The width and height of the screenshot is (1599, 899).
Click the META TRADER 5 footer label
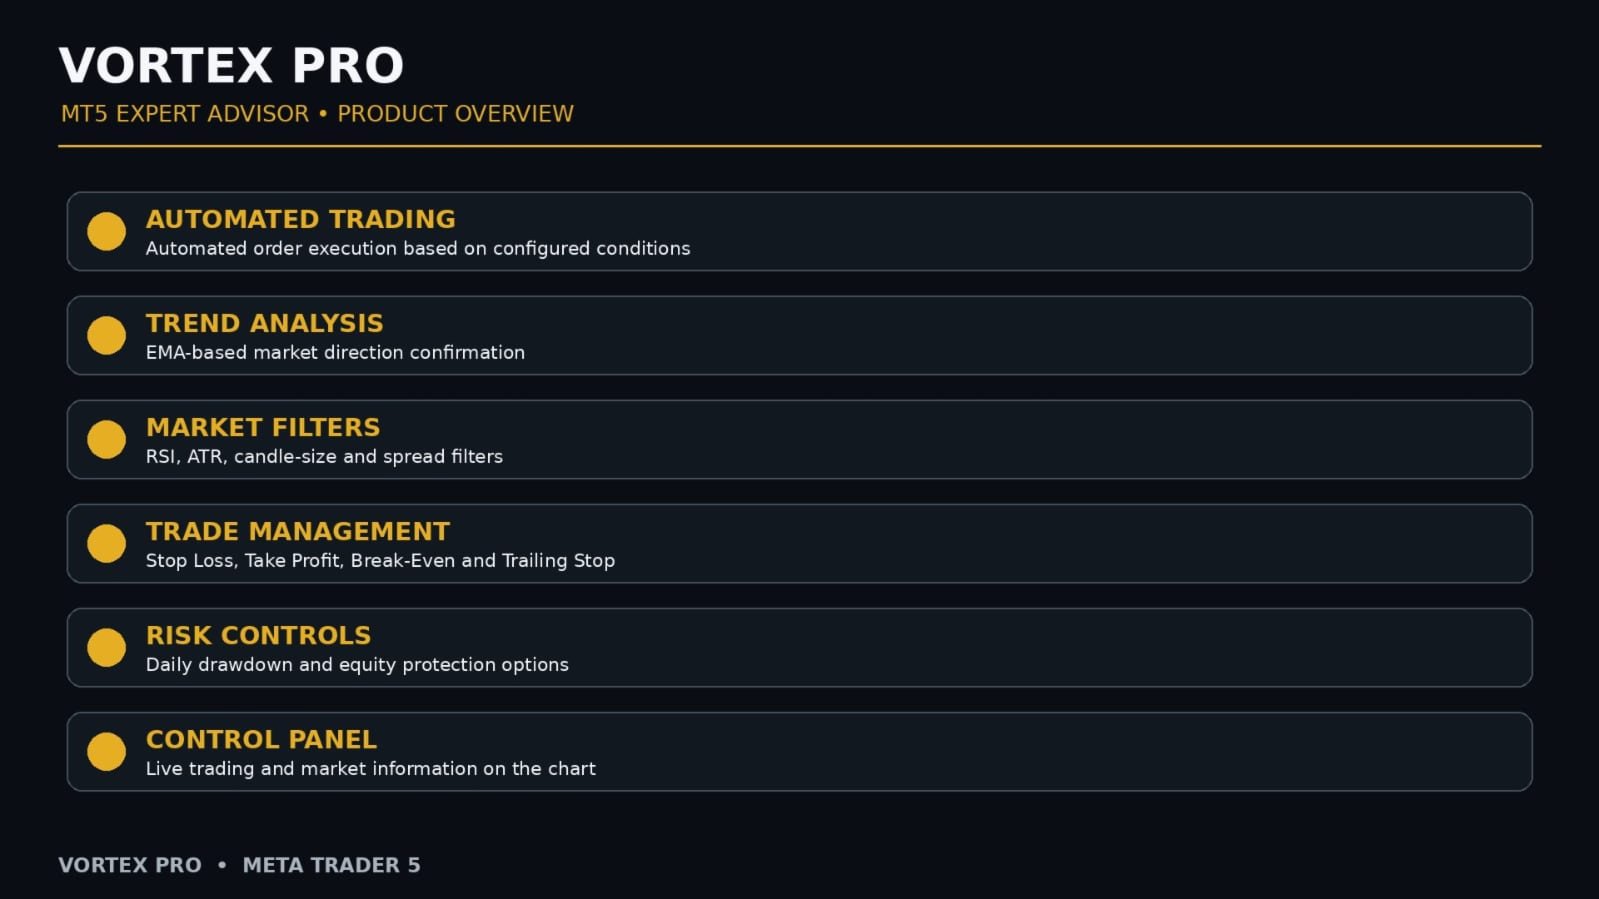[x=331, y=865]
